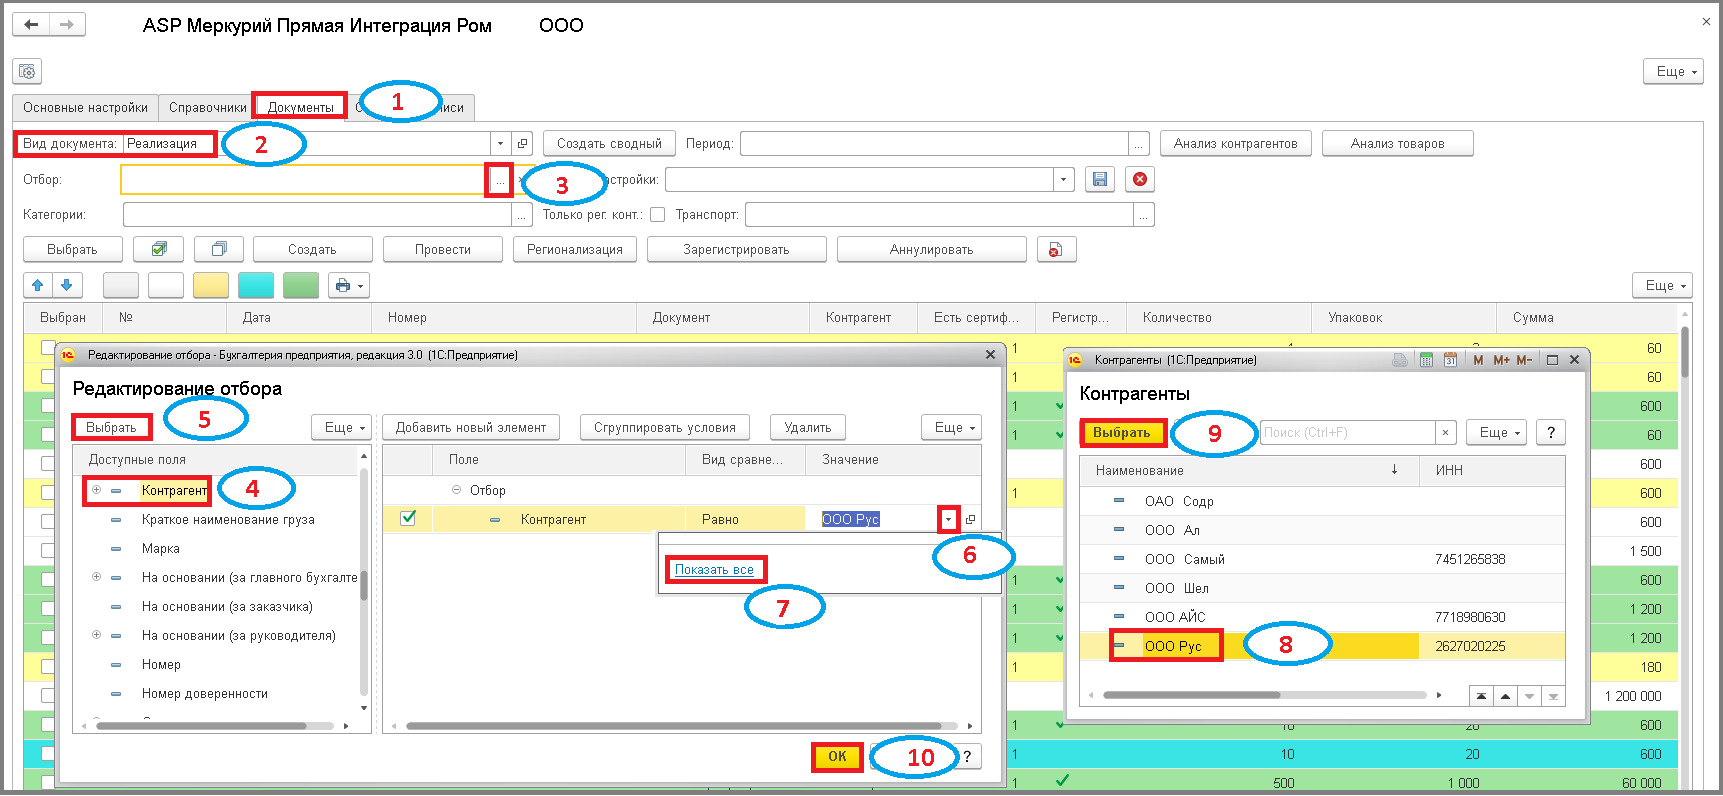The width and height of the screenshot is (1723, 796).
Task: Sort by Наименование column header in Контрагенты
Action: (1249, 470)
